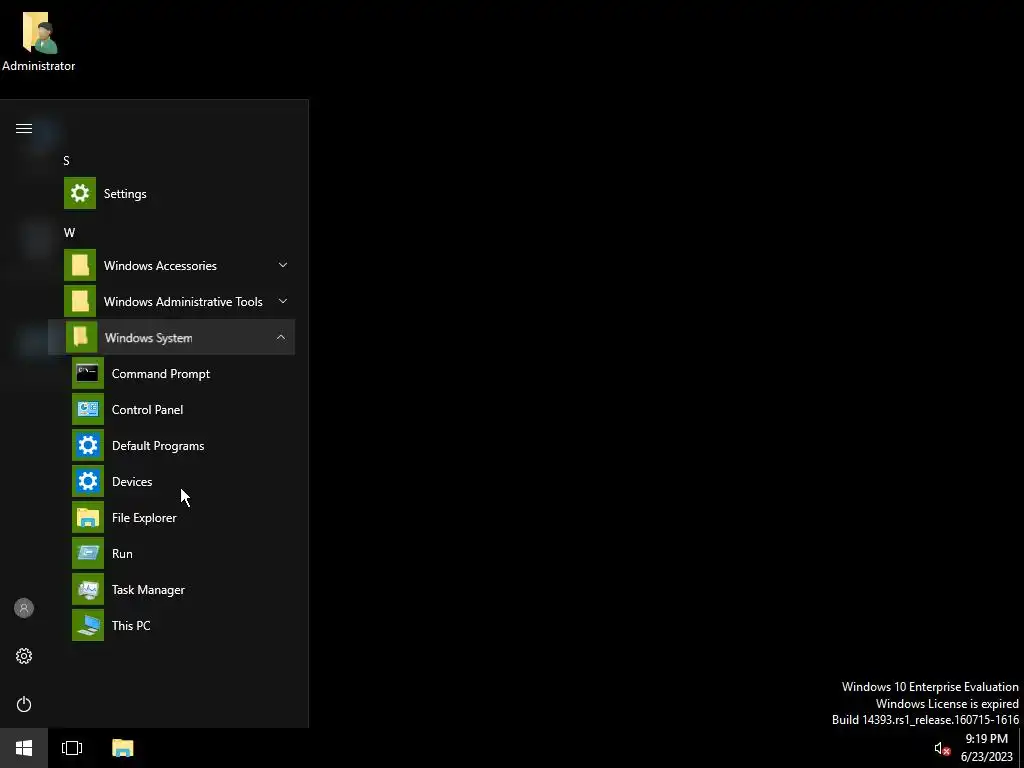Click the Windows Accessories folder icon

tap(80, 265)
